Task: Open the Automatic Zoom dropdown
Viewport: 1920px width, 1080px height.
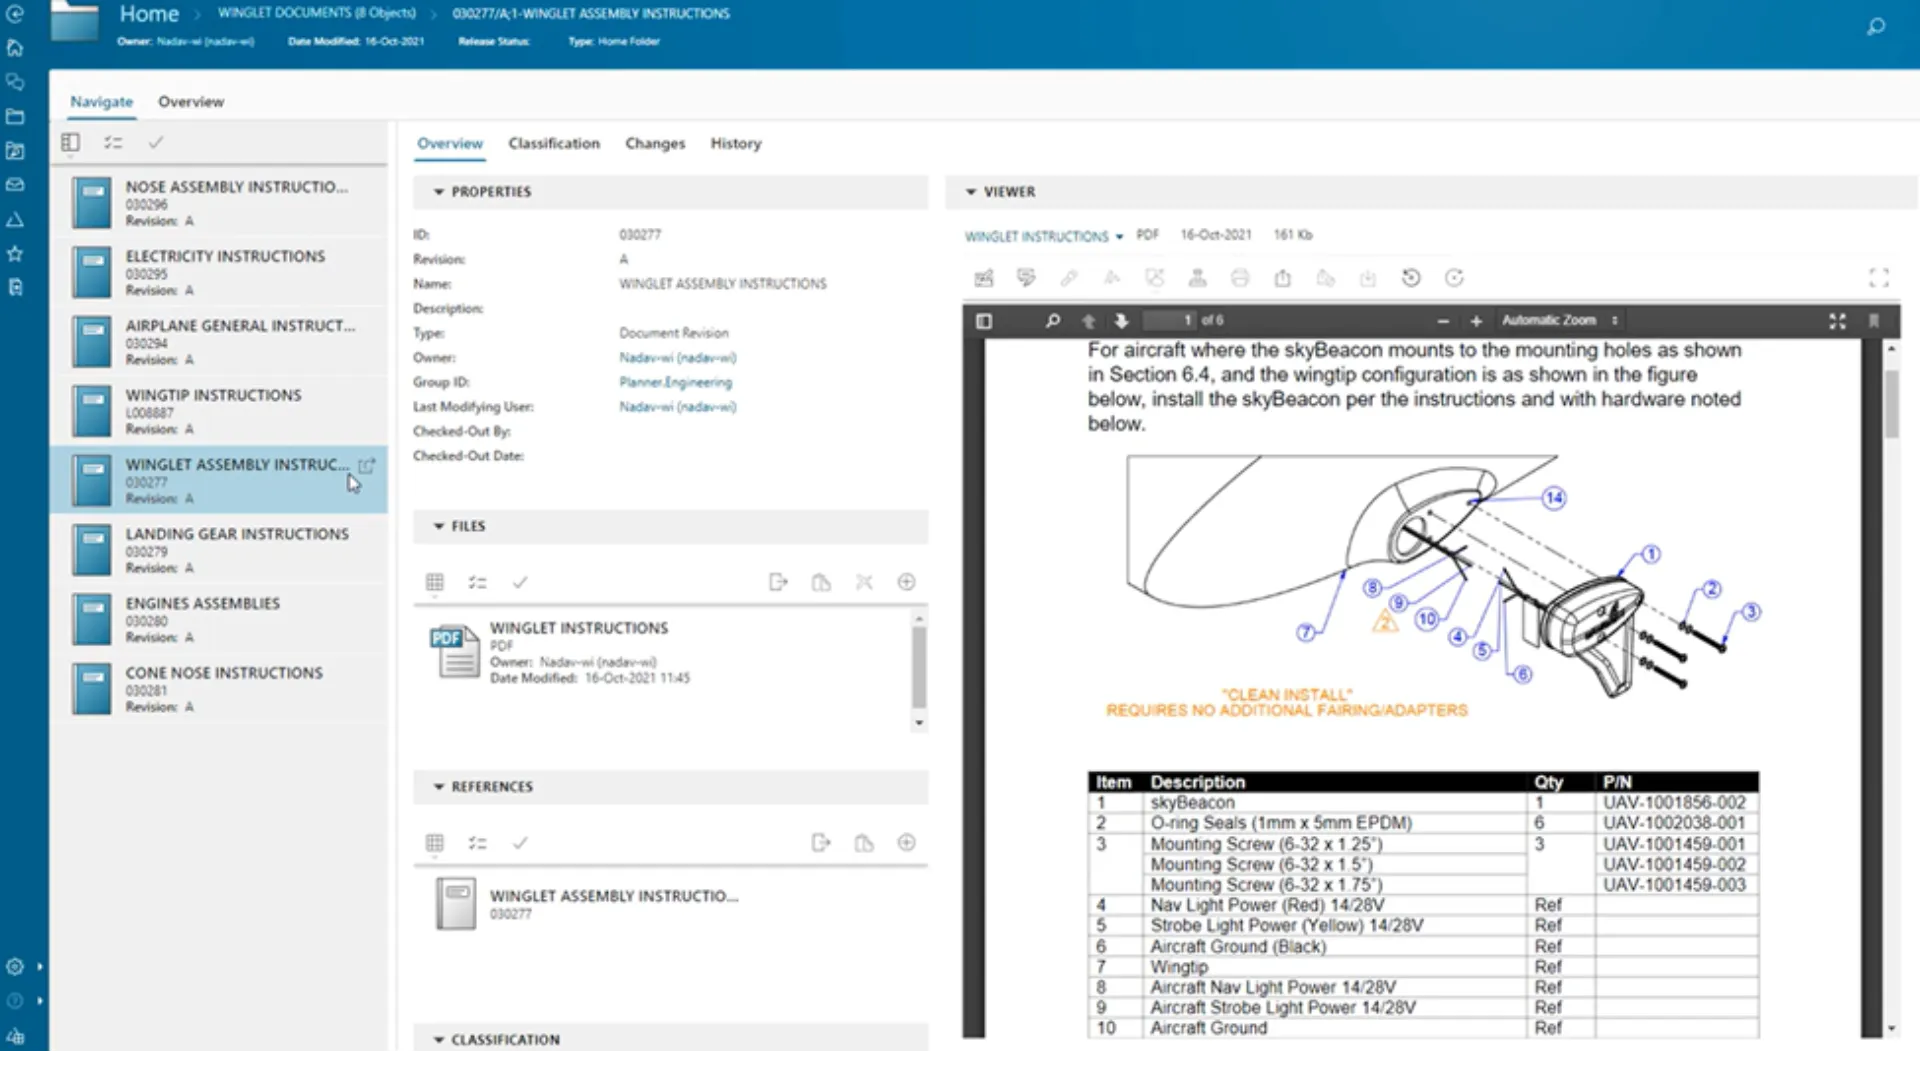Action: pyautogui.click(x=1559, y=321)
